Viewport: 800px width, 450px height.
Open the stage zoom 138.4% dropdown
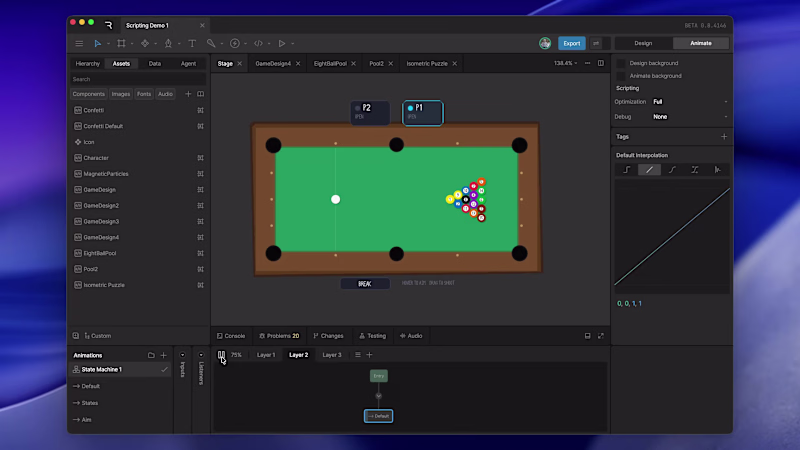pyautogui.click(x=566, y=63)
